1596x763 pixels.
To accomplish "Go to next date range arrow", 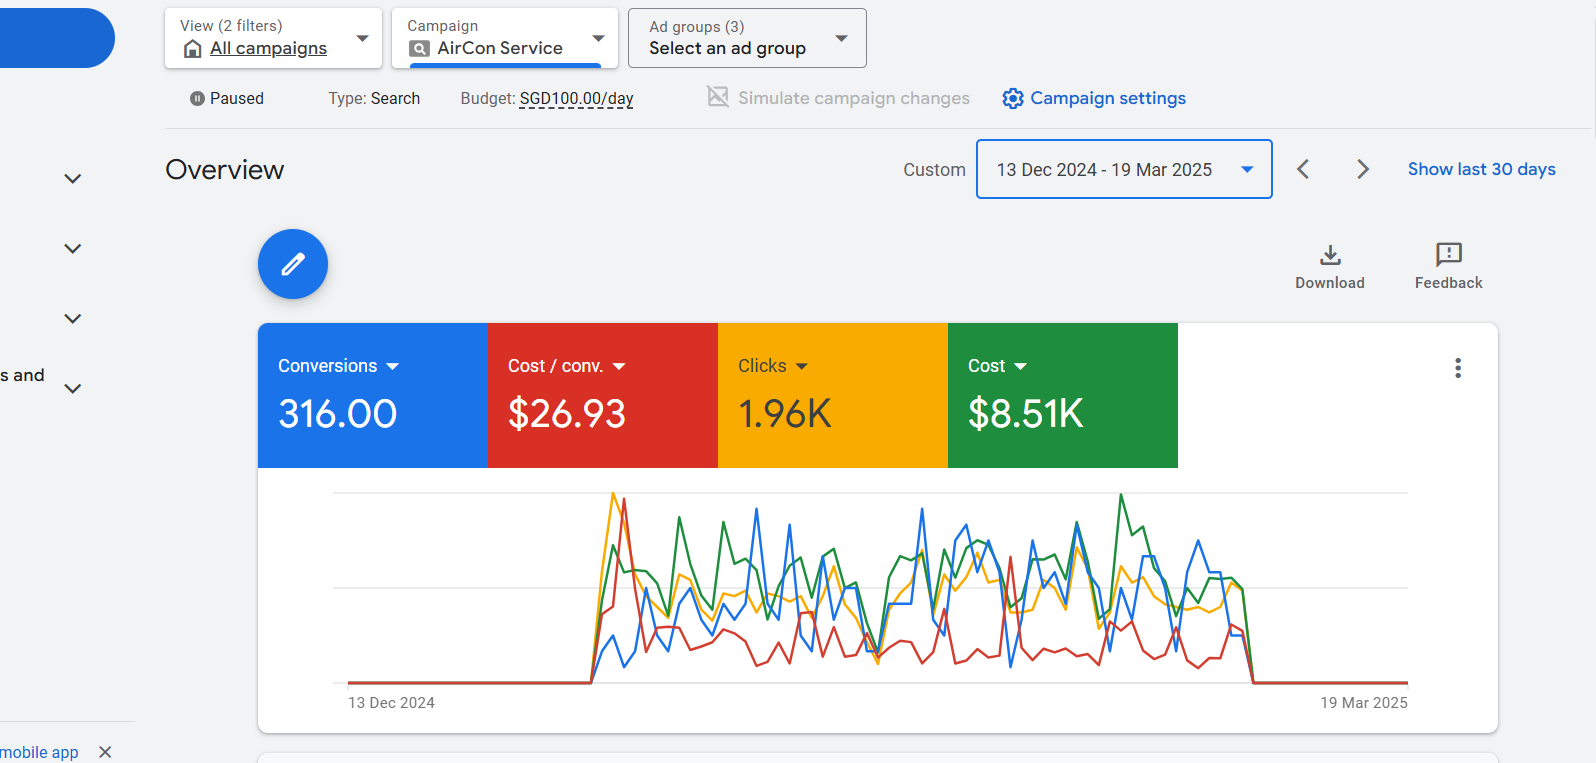I will (1362, 169).
